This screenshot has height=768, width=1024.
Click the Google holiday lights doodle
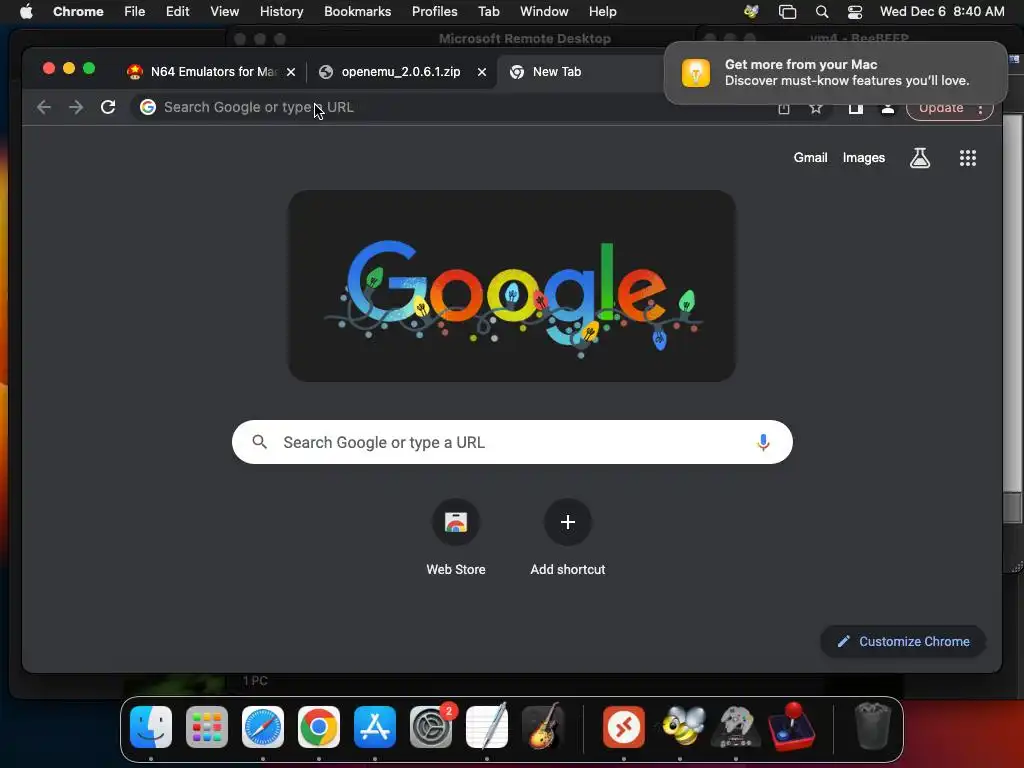pos(512,286)
